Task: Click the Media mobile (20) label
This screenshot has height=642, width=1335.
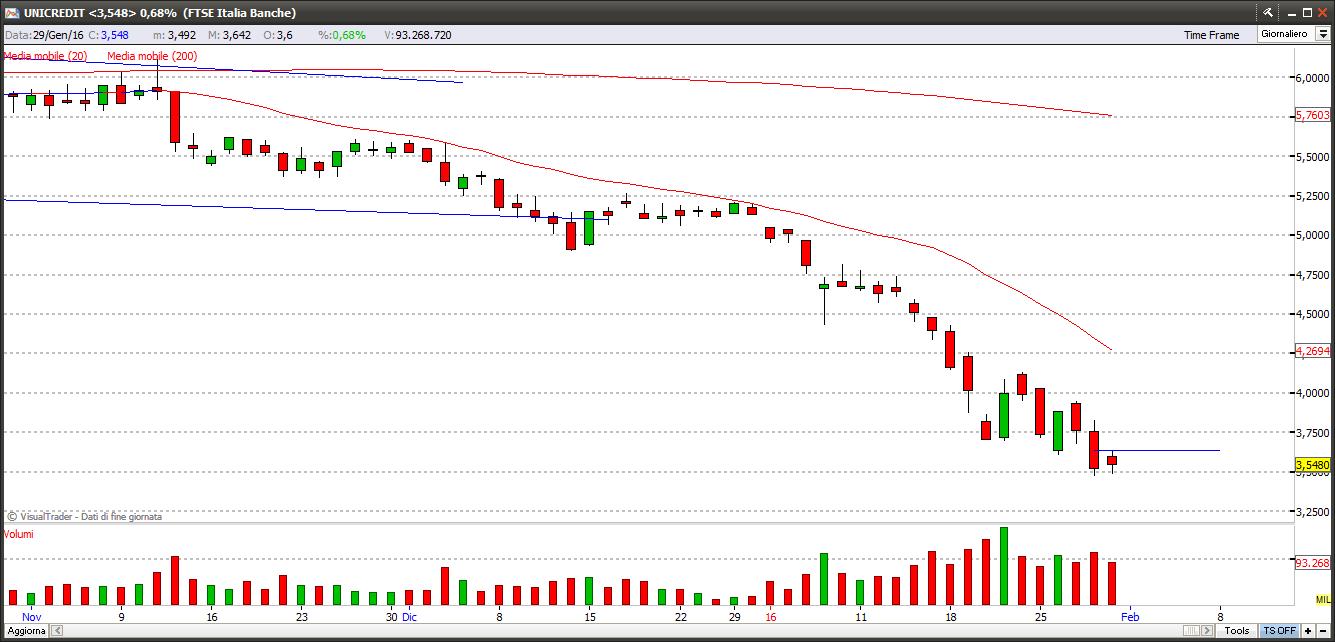Action: [46, 56]
